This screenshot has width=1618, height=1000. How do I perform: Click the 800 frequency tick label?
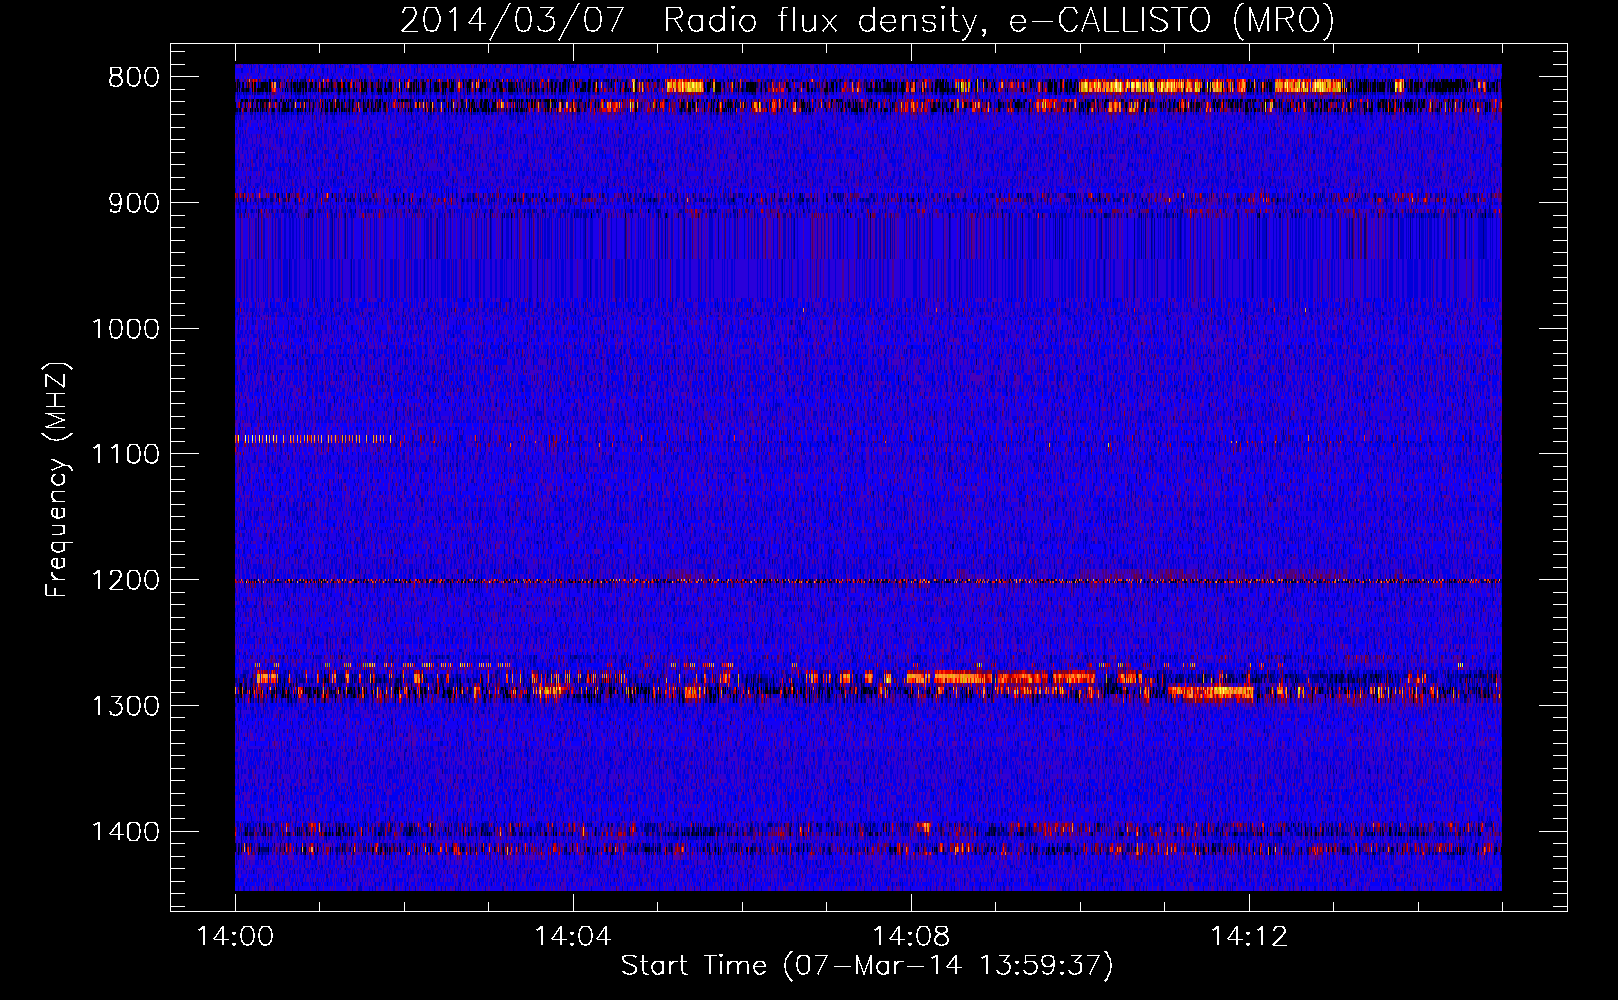click(133, 77)
